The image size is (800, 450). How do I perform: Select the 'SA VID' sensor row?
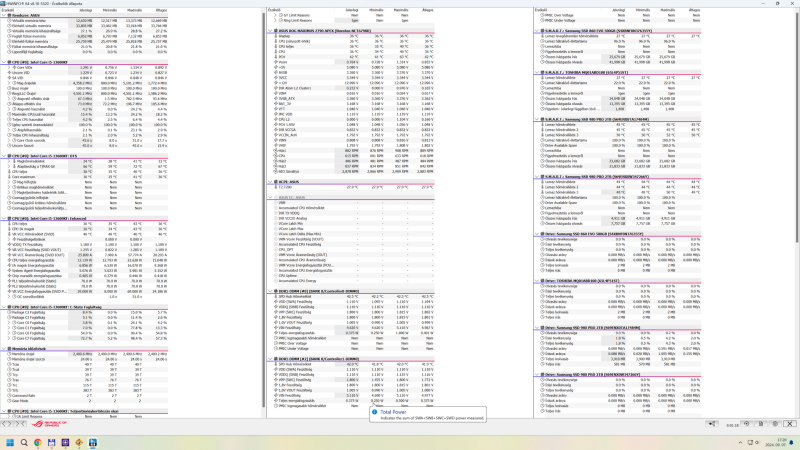[85, 78]
